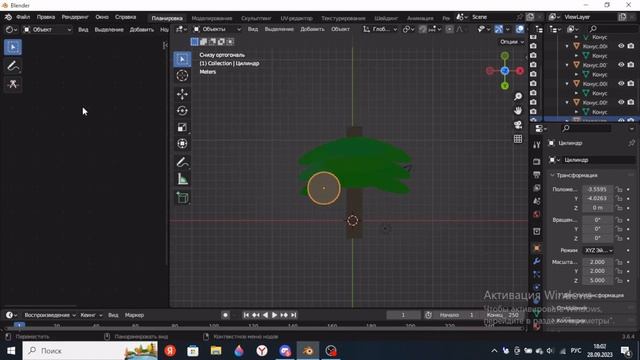Toggle the lock for Location X
Screen dimensions: 640x360
619,189
